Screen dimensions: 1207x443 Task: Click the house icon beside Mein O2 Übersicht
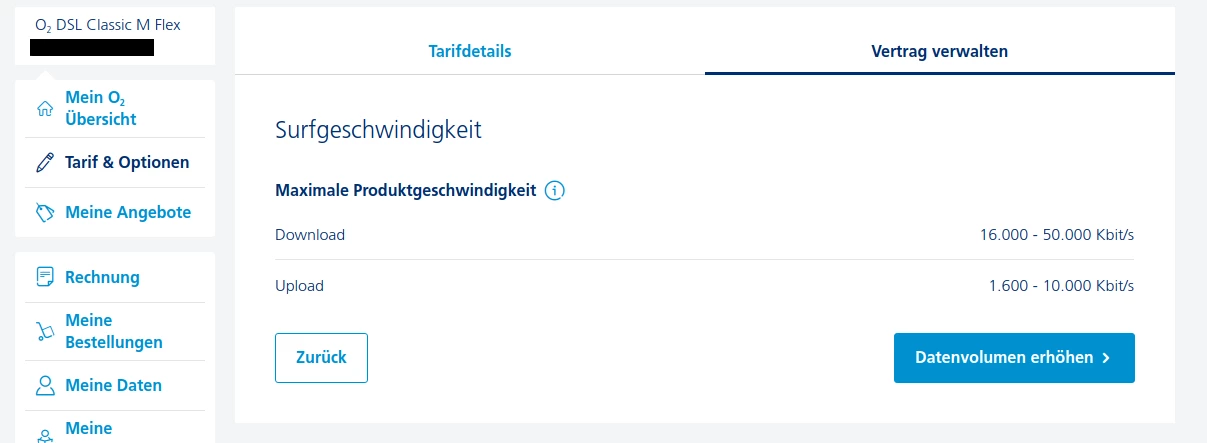pyautogui.click(x=44, y=109)
